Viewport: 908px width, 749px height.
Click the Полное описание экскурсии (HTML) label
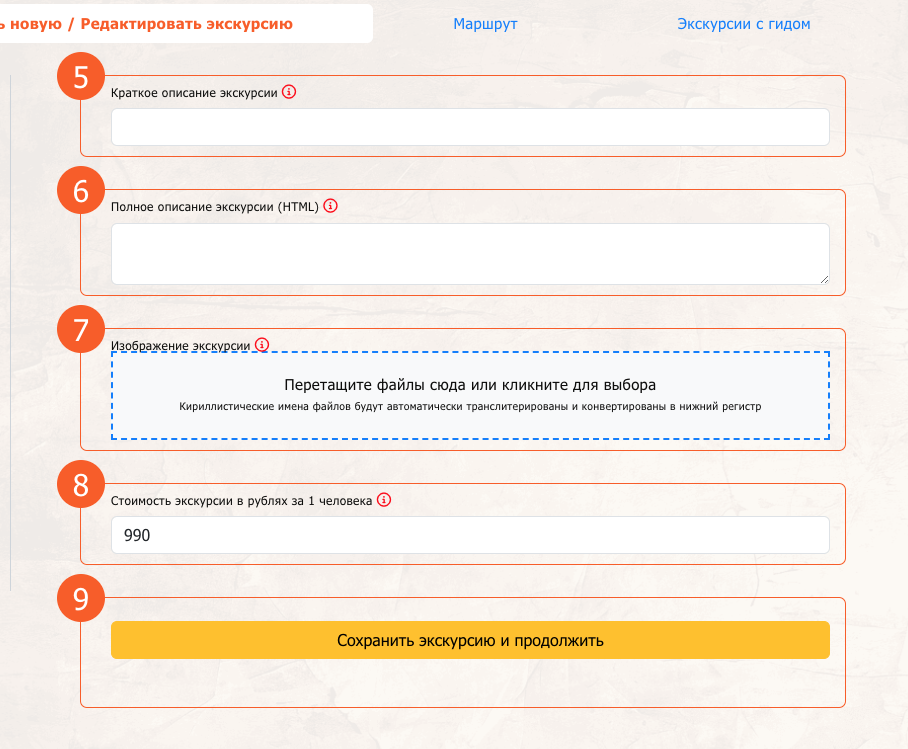(215, 207)
